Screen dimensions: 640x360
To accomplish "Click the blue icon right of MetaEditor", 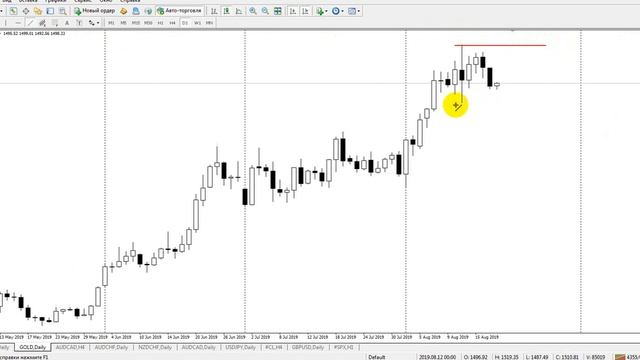I will 136,11.
